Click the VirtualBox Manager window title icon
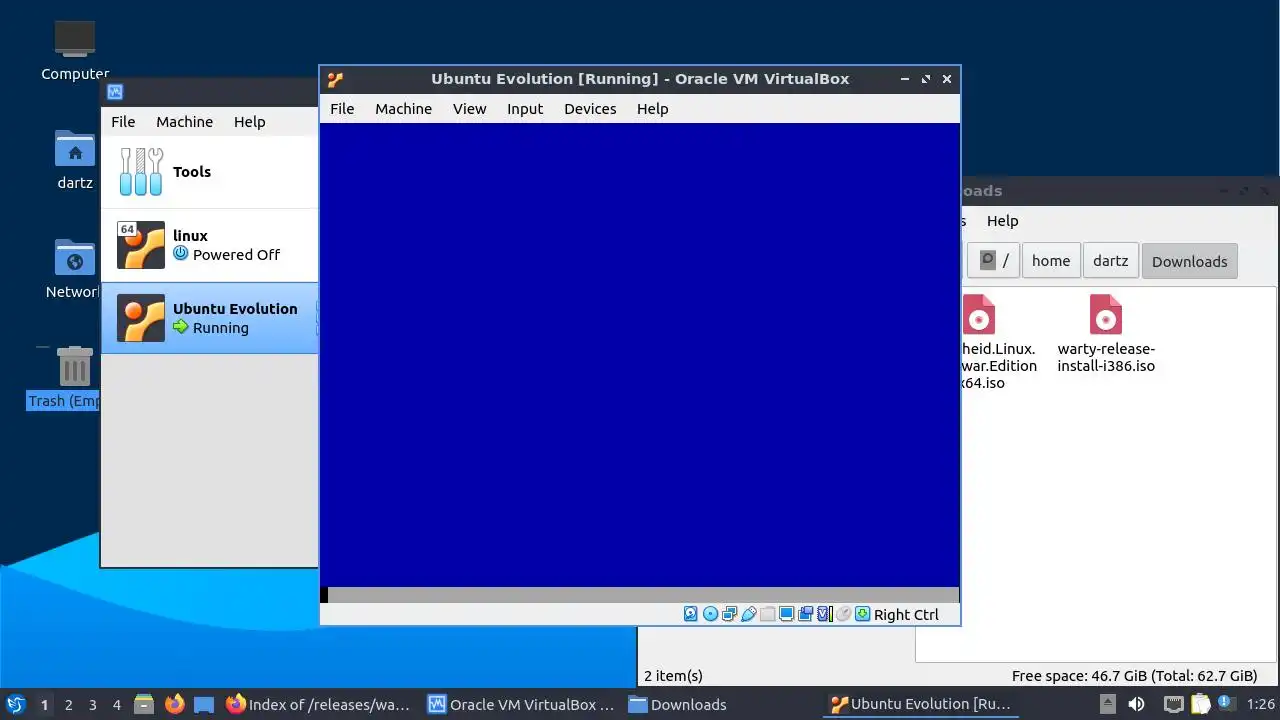Image resolution: width=1280 pixels, height=720 pixels. [115, 92]
